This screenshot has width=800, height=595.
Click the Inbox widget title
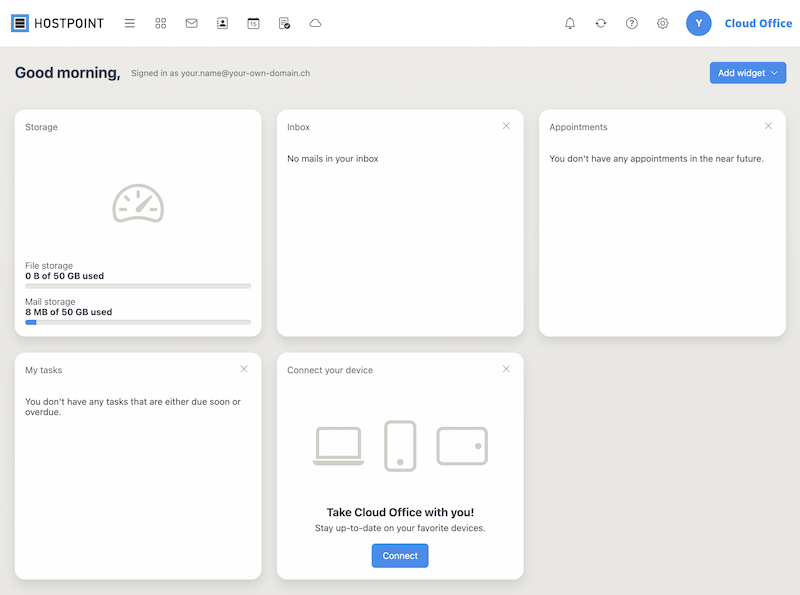298,127
